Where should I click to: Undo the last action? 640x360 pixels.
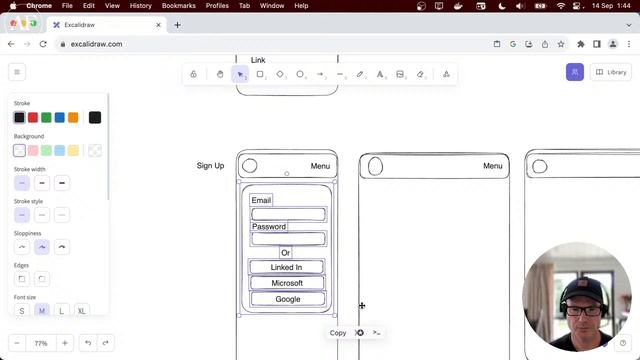(x=88, y=343)
